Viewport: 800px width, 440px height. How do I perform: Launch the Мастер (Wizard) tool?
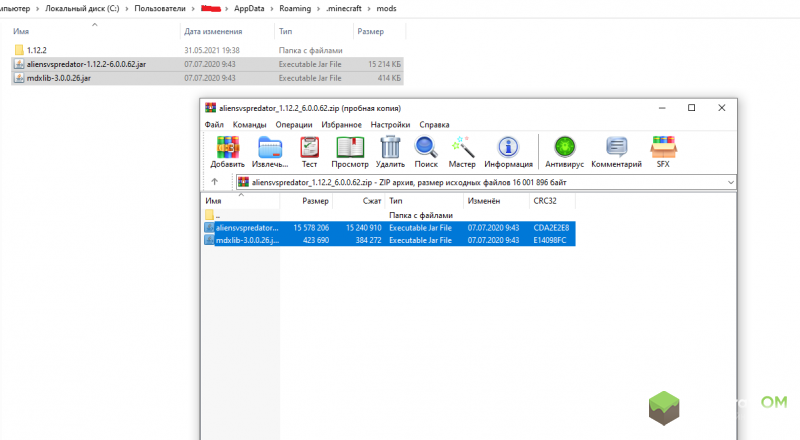[x=462, y=151]
